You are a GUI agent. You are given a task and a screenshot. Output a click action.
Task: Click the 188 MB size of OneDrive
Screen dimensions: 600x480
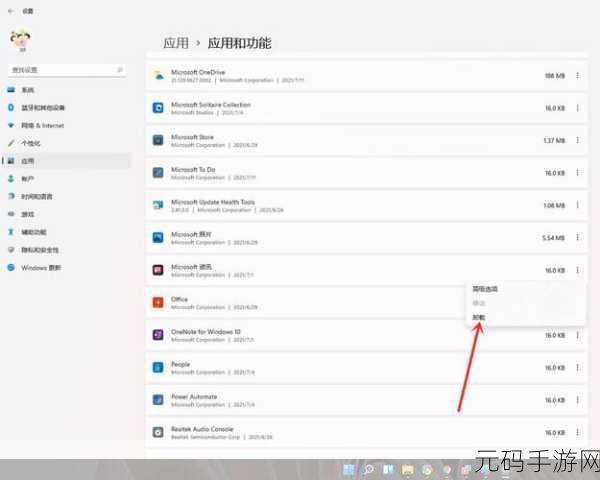point(555,76)
